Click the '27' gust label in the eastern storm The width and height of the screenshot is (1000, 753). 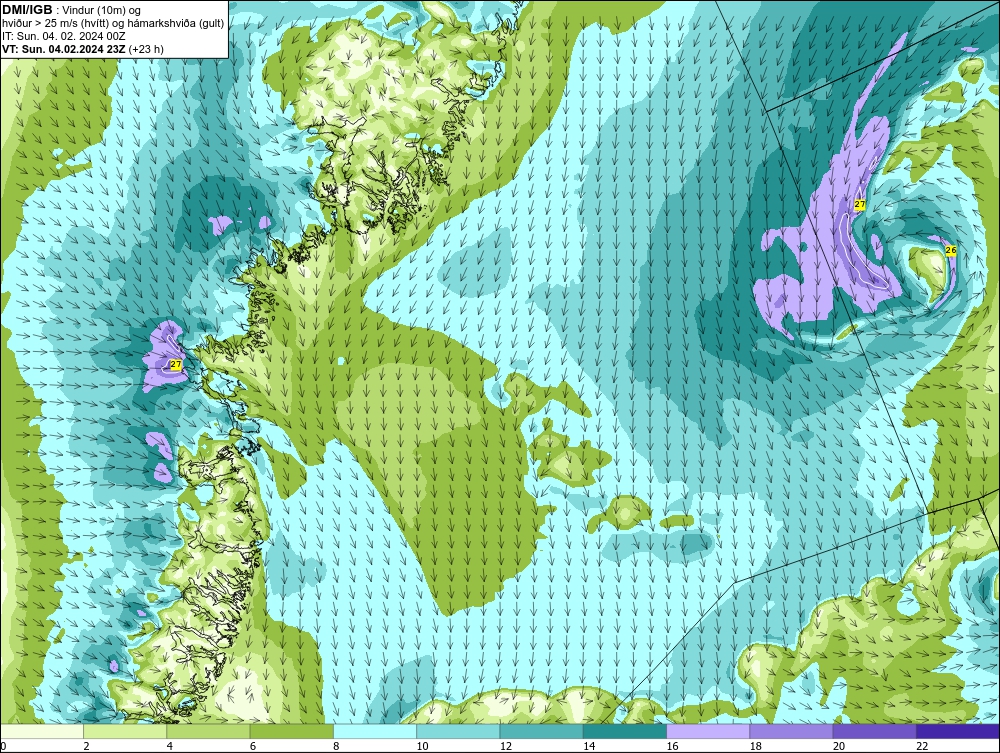860,205
